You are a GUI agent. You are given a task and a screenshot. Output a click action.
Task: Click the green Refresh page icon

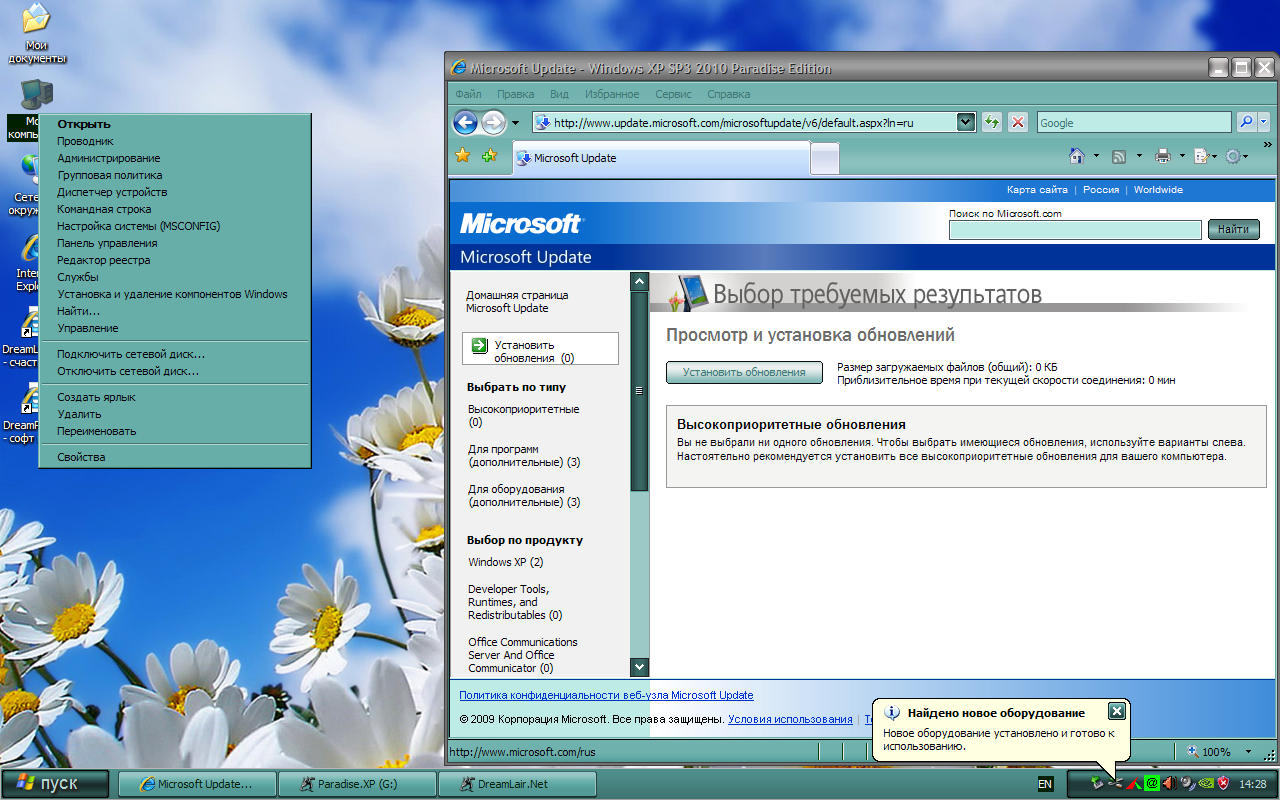tap(991, 122)
